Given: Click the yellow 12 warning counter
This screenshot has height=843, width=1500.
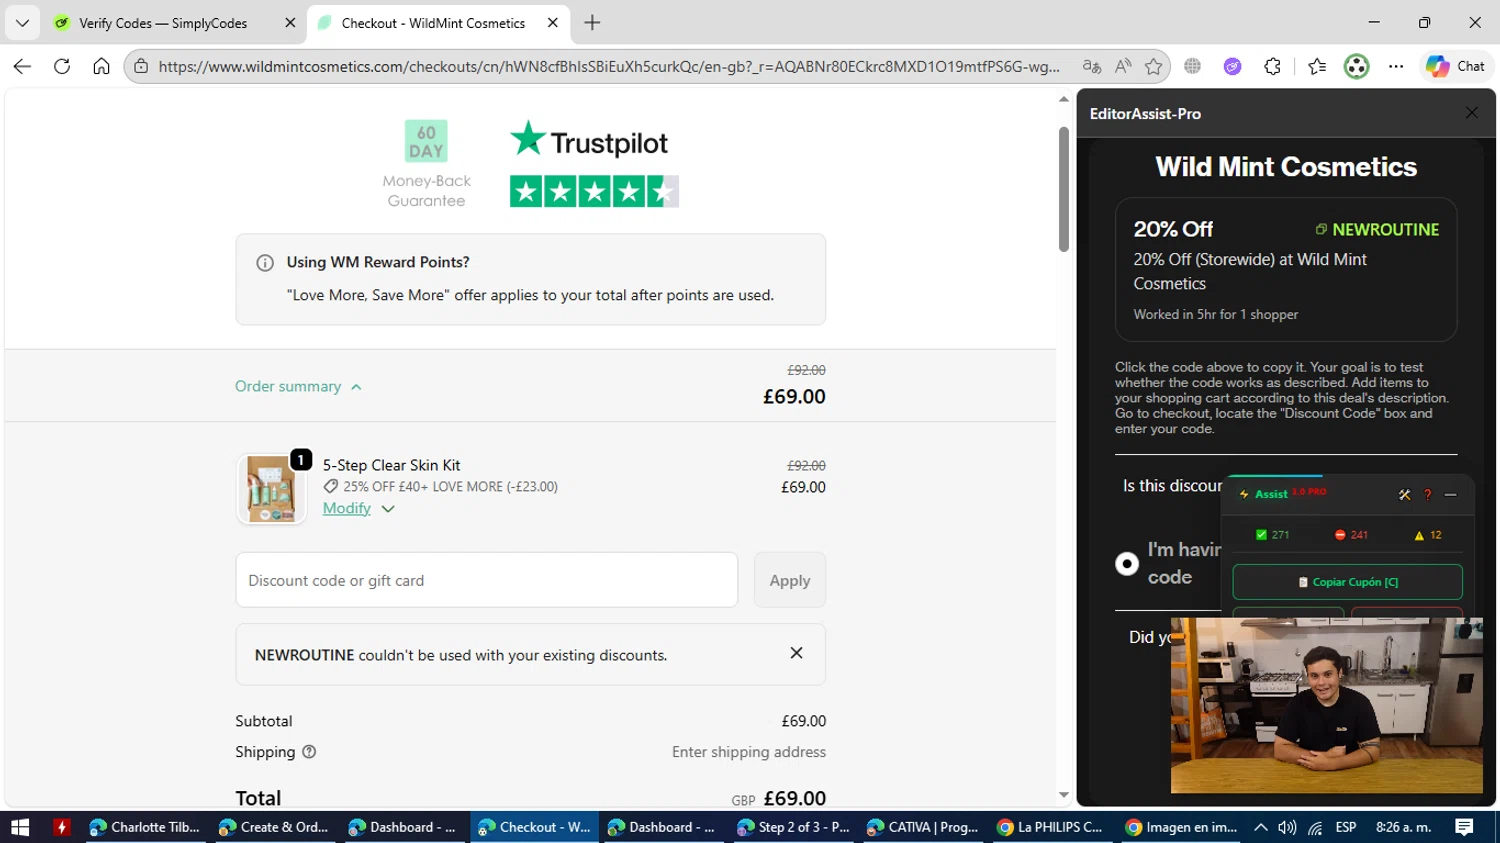Looking at the screenshot, I should (x=1427, y=535).
